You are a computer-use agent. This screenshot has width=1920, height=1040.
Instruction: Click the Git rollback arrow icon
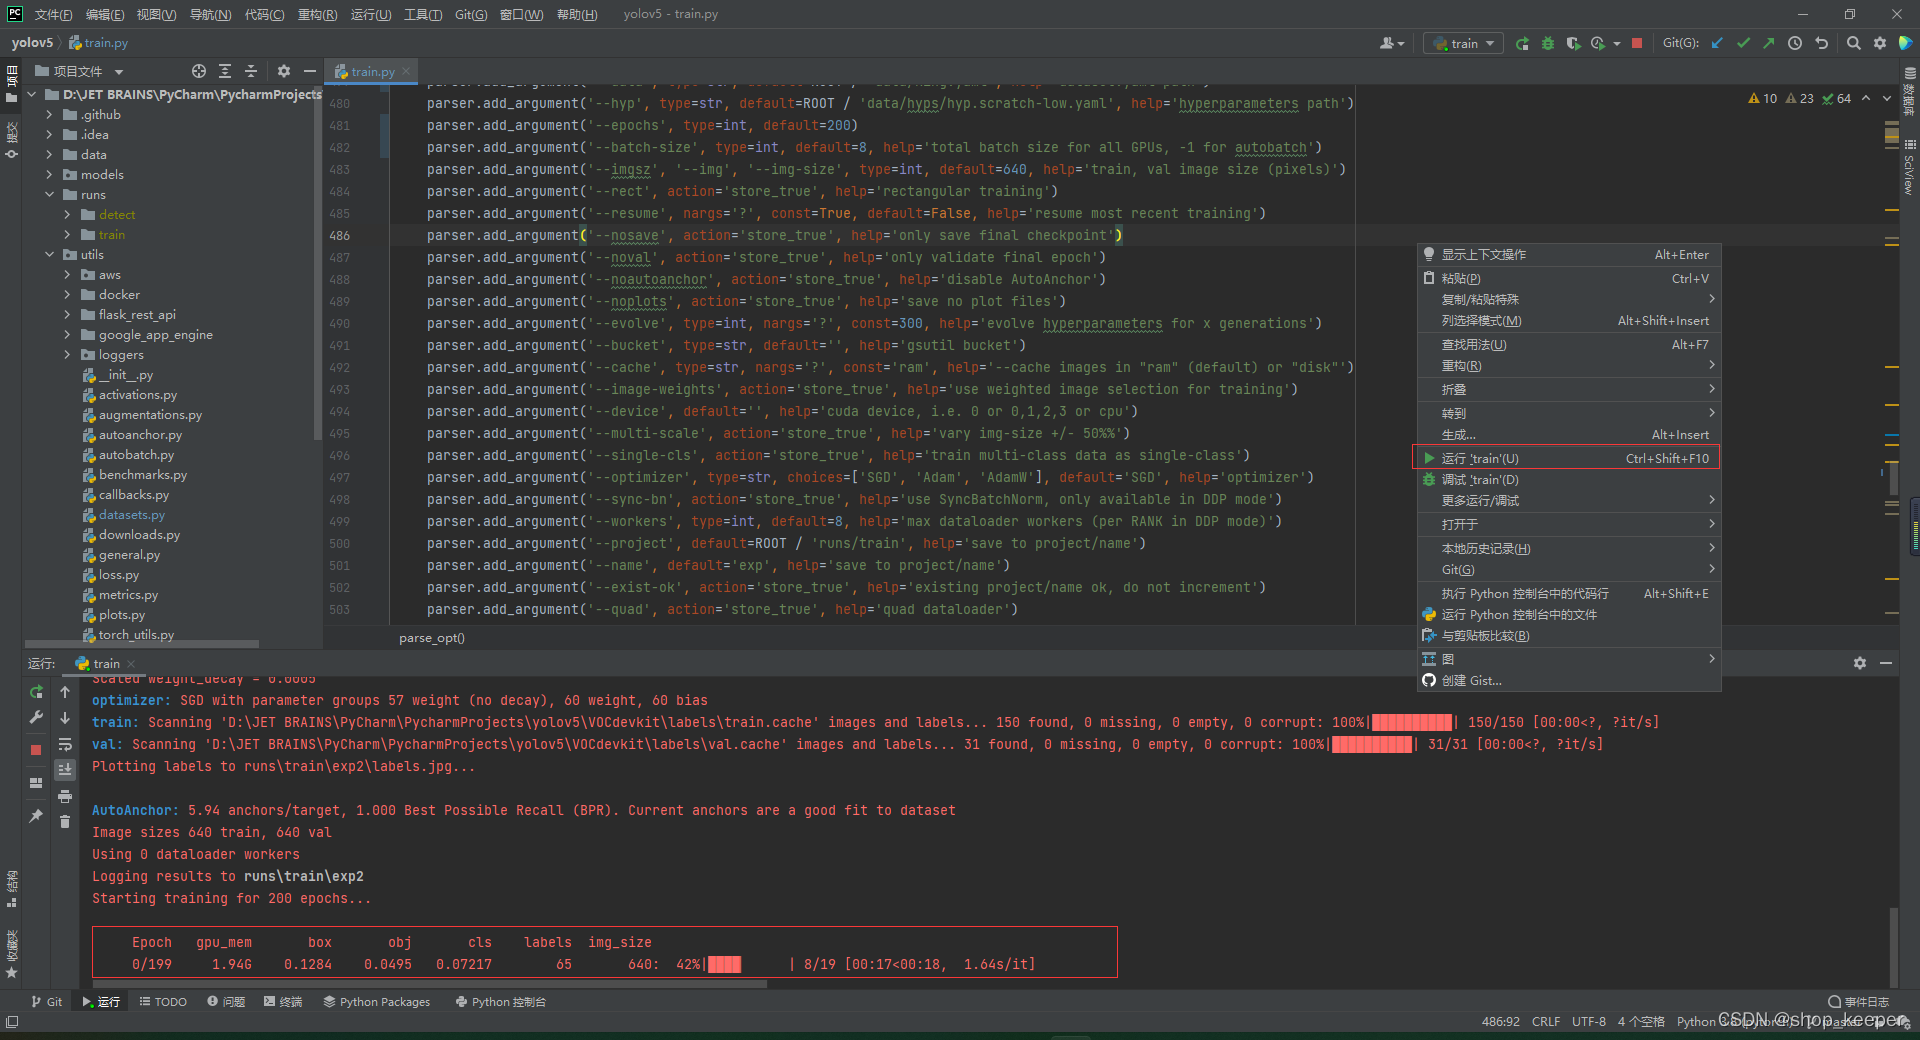pyautogui.click(x=1822, y=43)
